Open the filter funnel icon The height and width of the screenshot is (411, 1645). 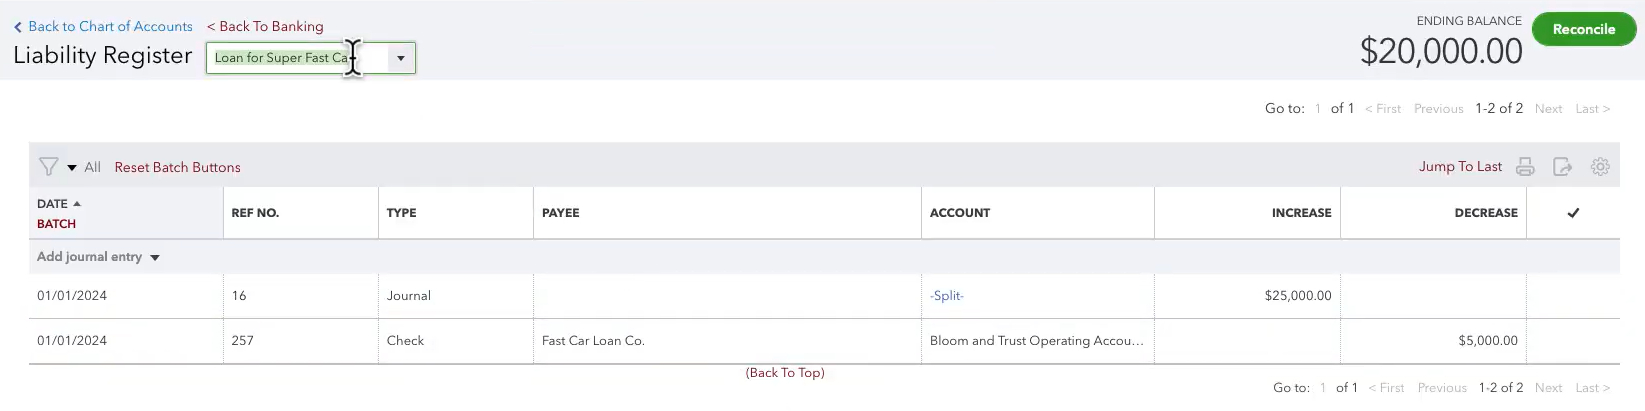click(48, 167)
